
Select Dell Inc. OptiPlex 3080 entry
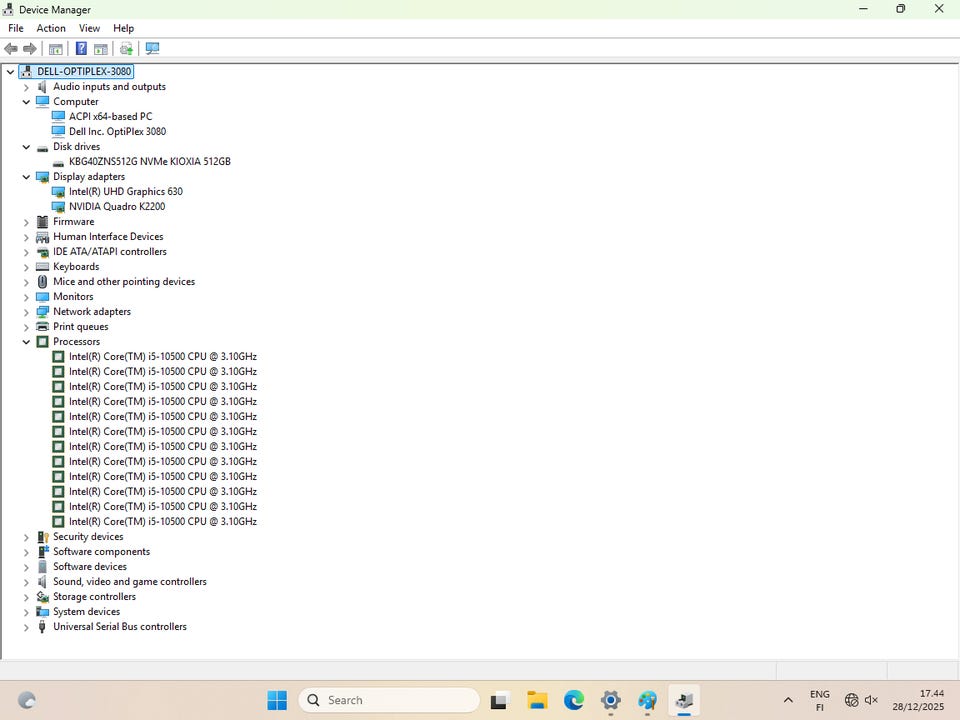[117, 132]
